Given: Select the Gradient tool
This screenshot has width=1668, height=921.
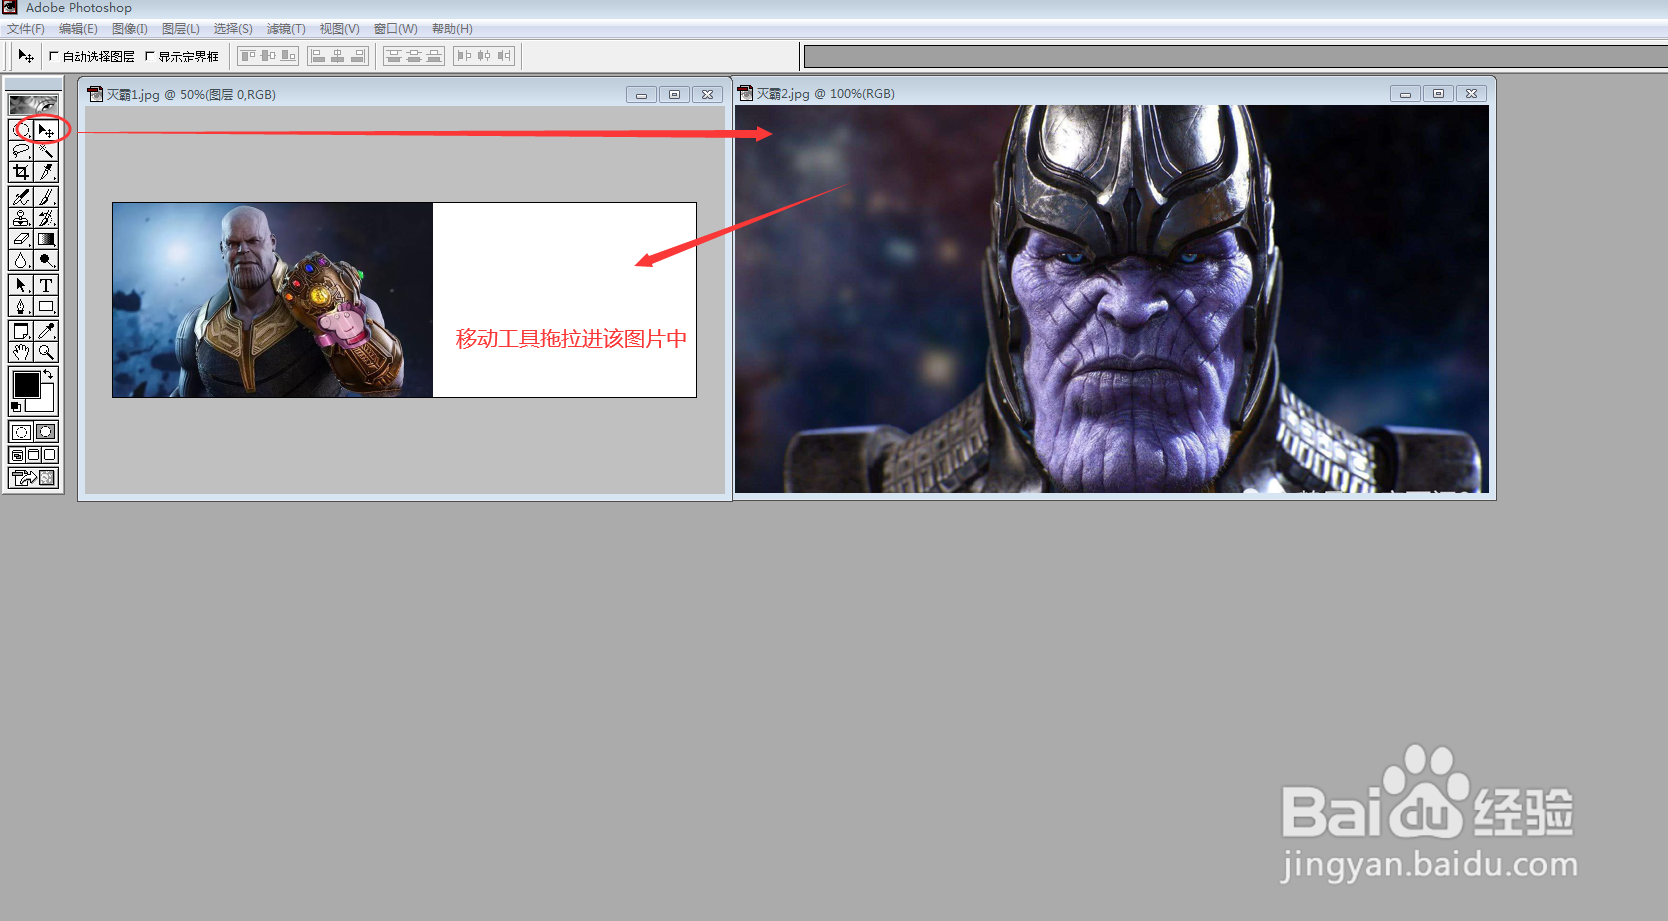Looking at the screenshot, I should [46, 239].
